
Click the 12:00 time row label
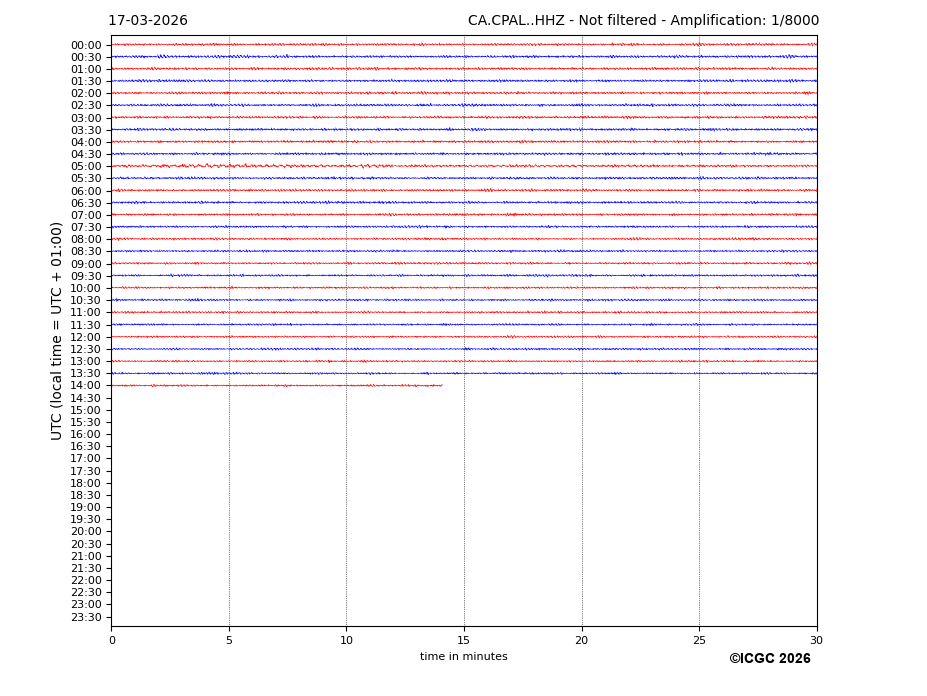click(86, 337)
